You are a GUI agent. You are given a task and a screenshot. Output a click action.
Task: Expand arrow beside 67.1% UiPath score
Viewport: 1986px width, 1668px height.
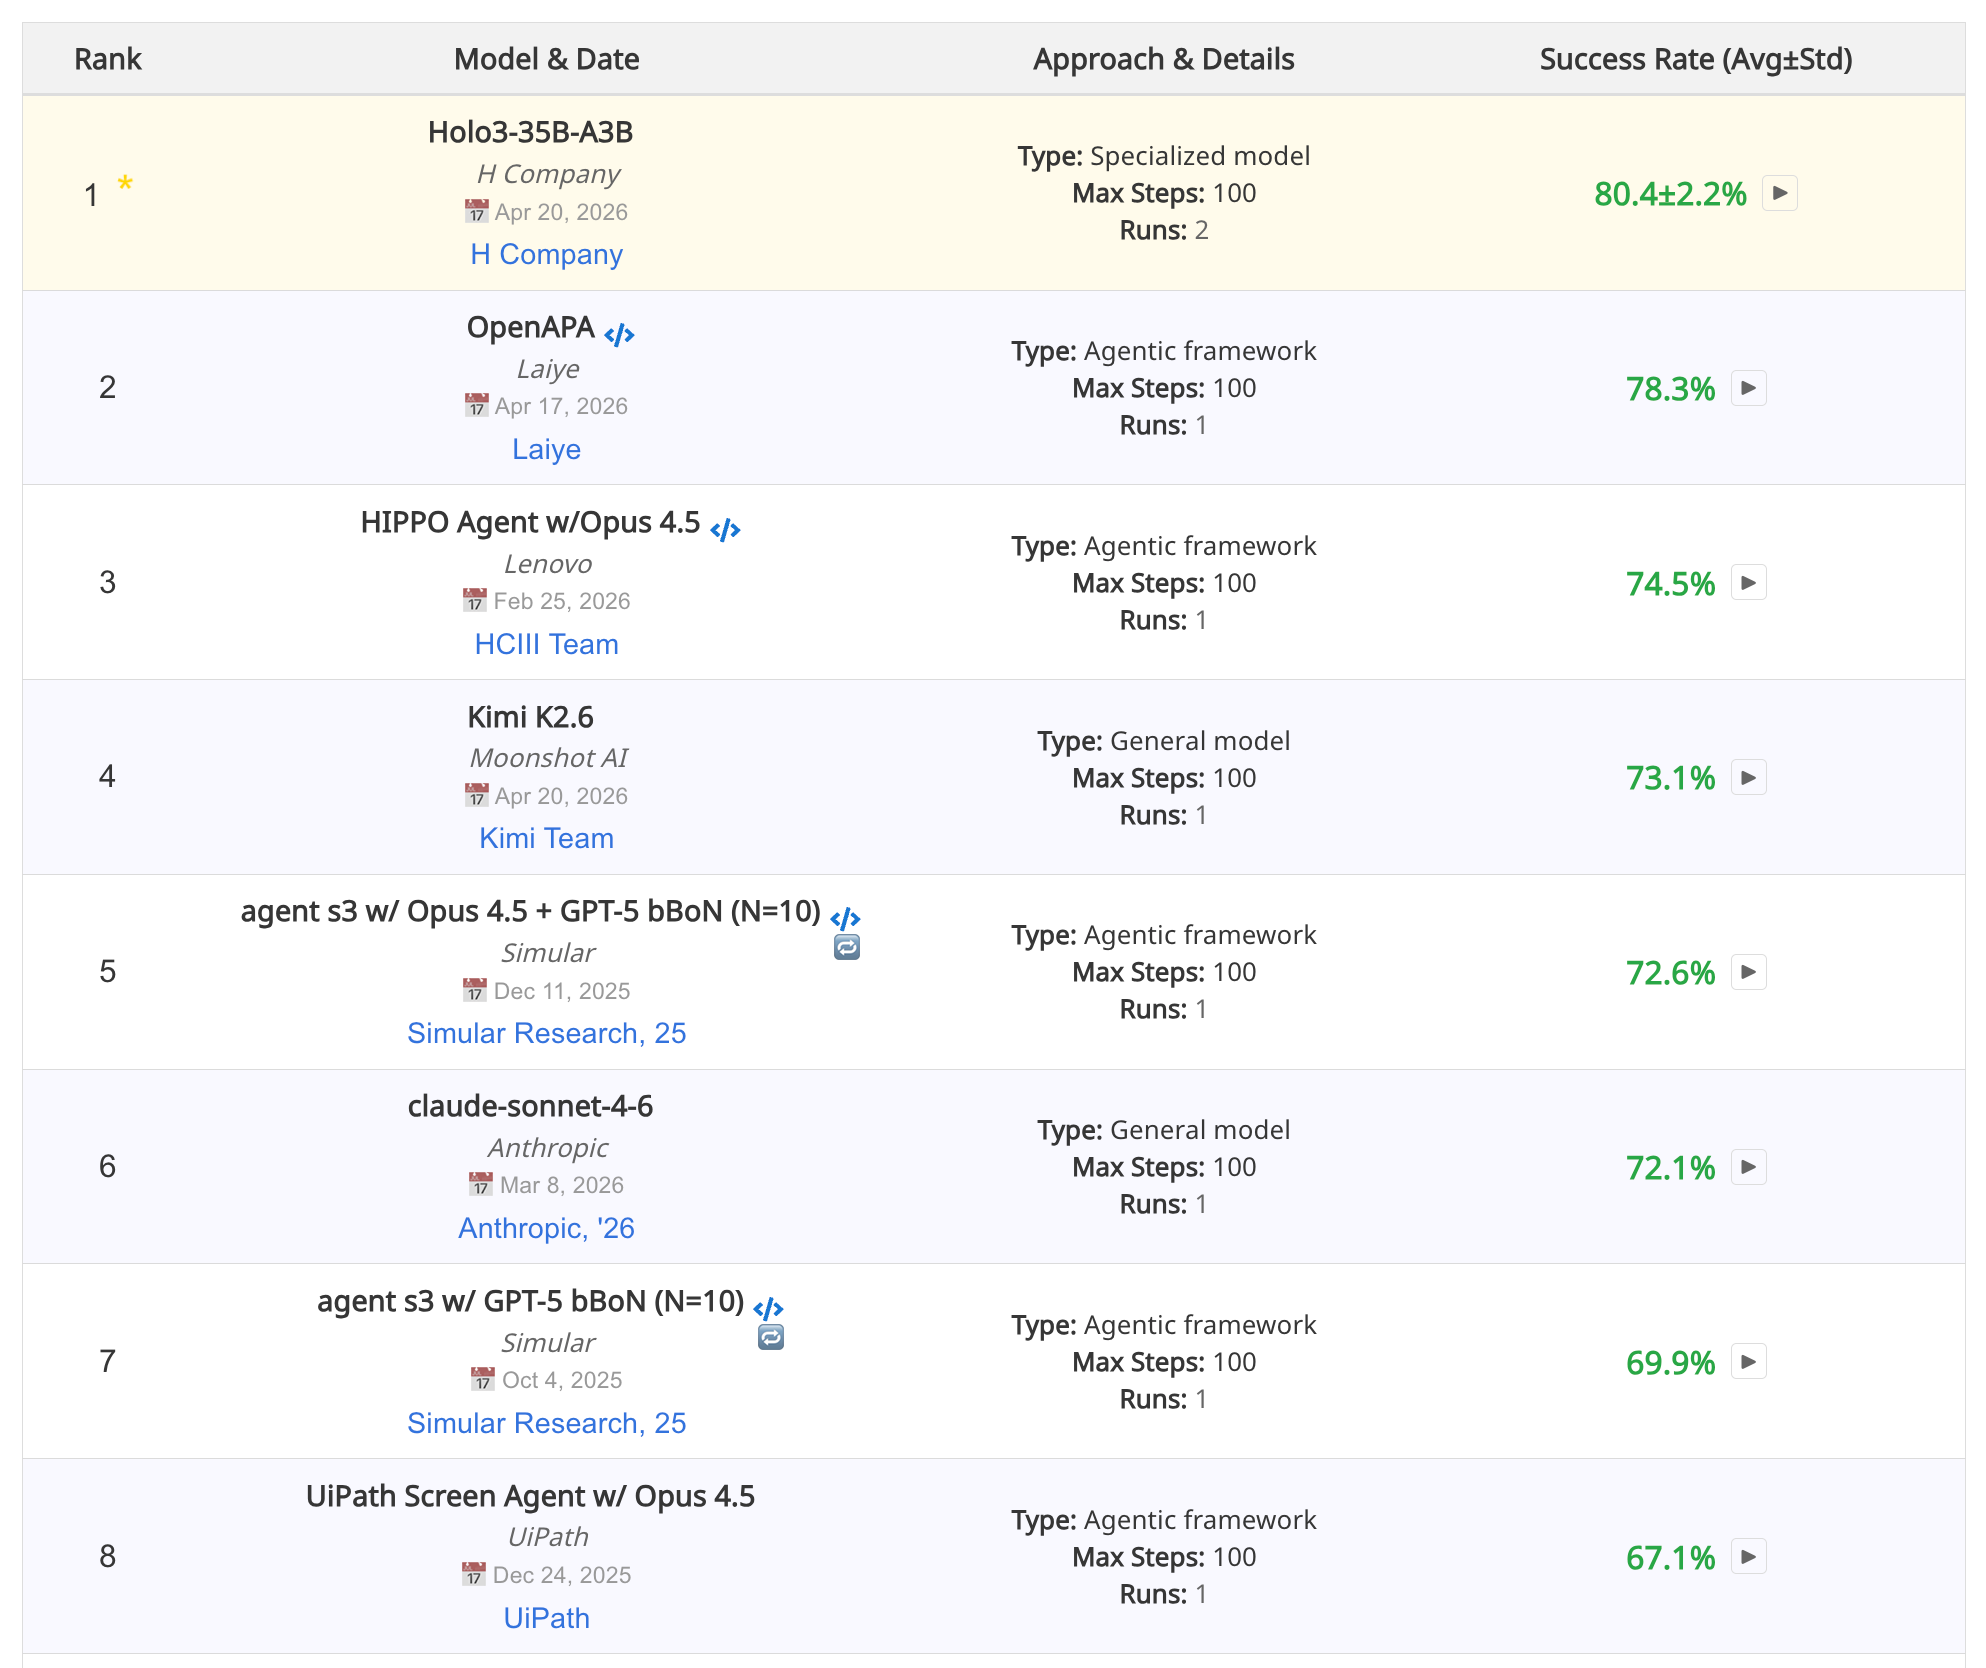(1748, 1557)
